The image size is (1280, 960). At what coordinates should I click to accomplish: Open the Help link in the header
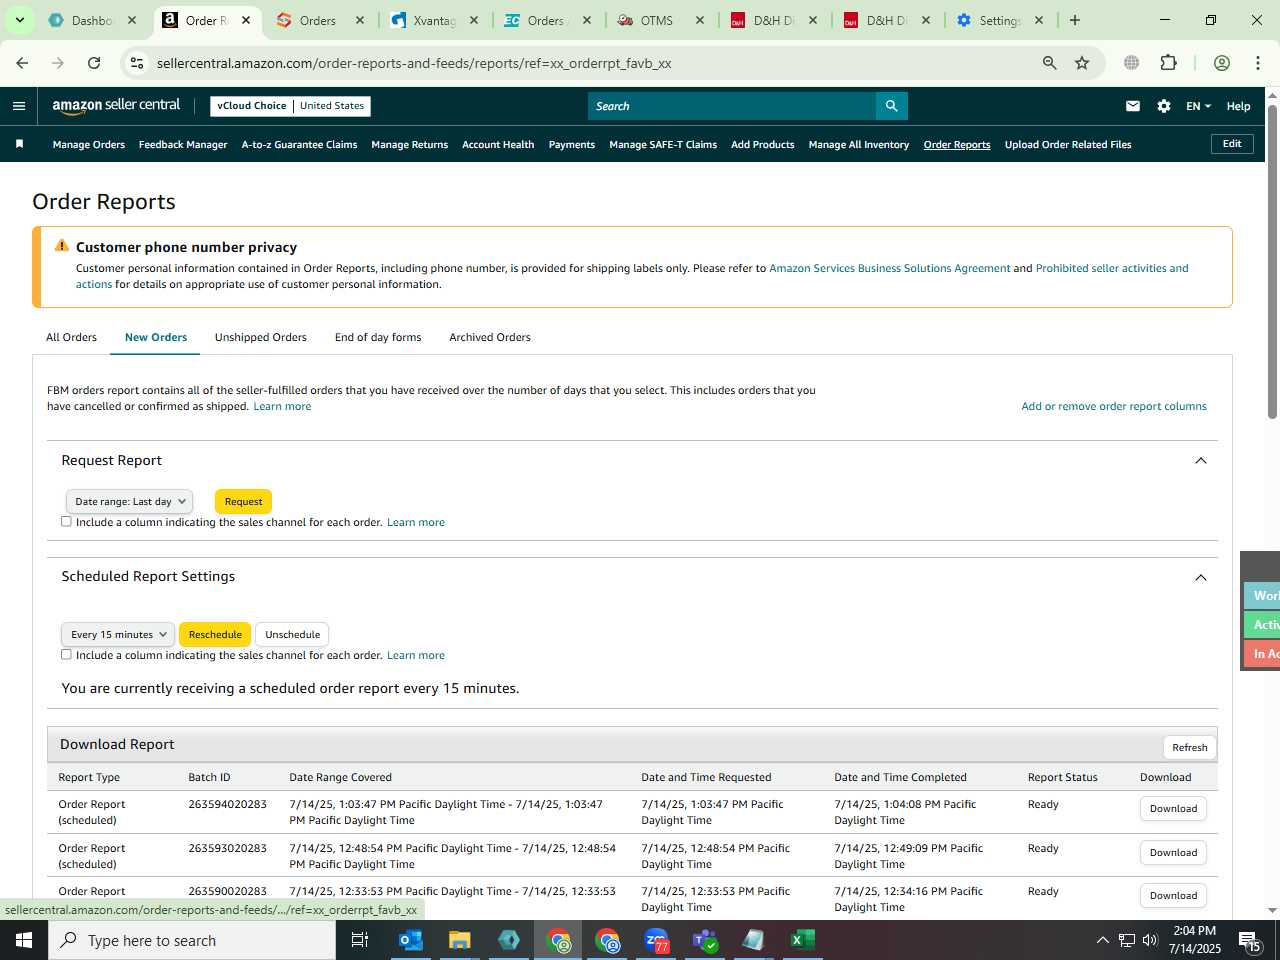(x=1238, y=106)
